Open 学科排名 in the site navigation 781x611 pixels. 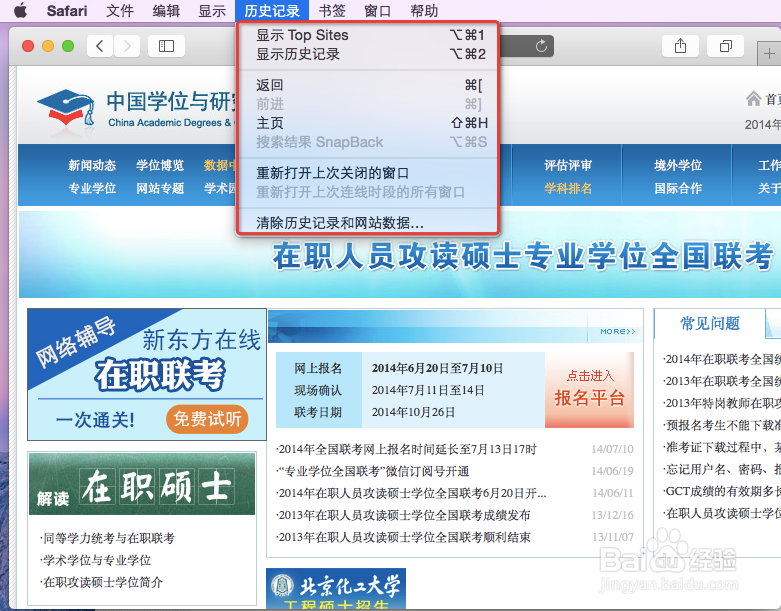(x=568, y=188)
